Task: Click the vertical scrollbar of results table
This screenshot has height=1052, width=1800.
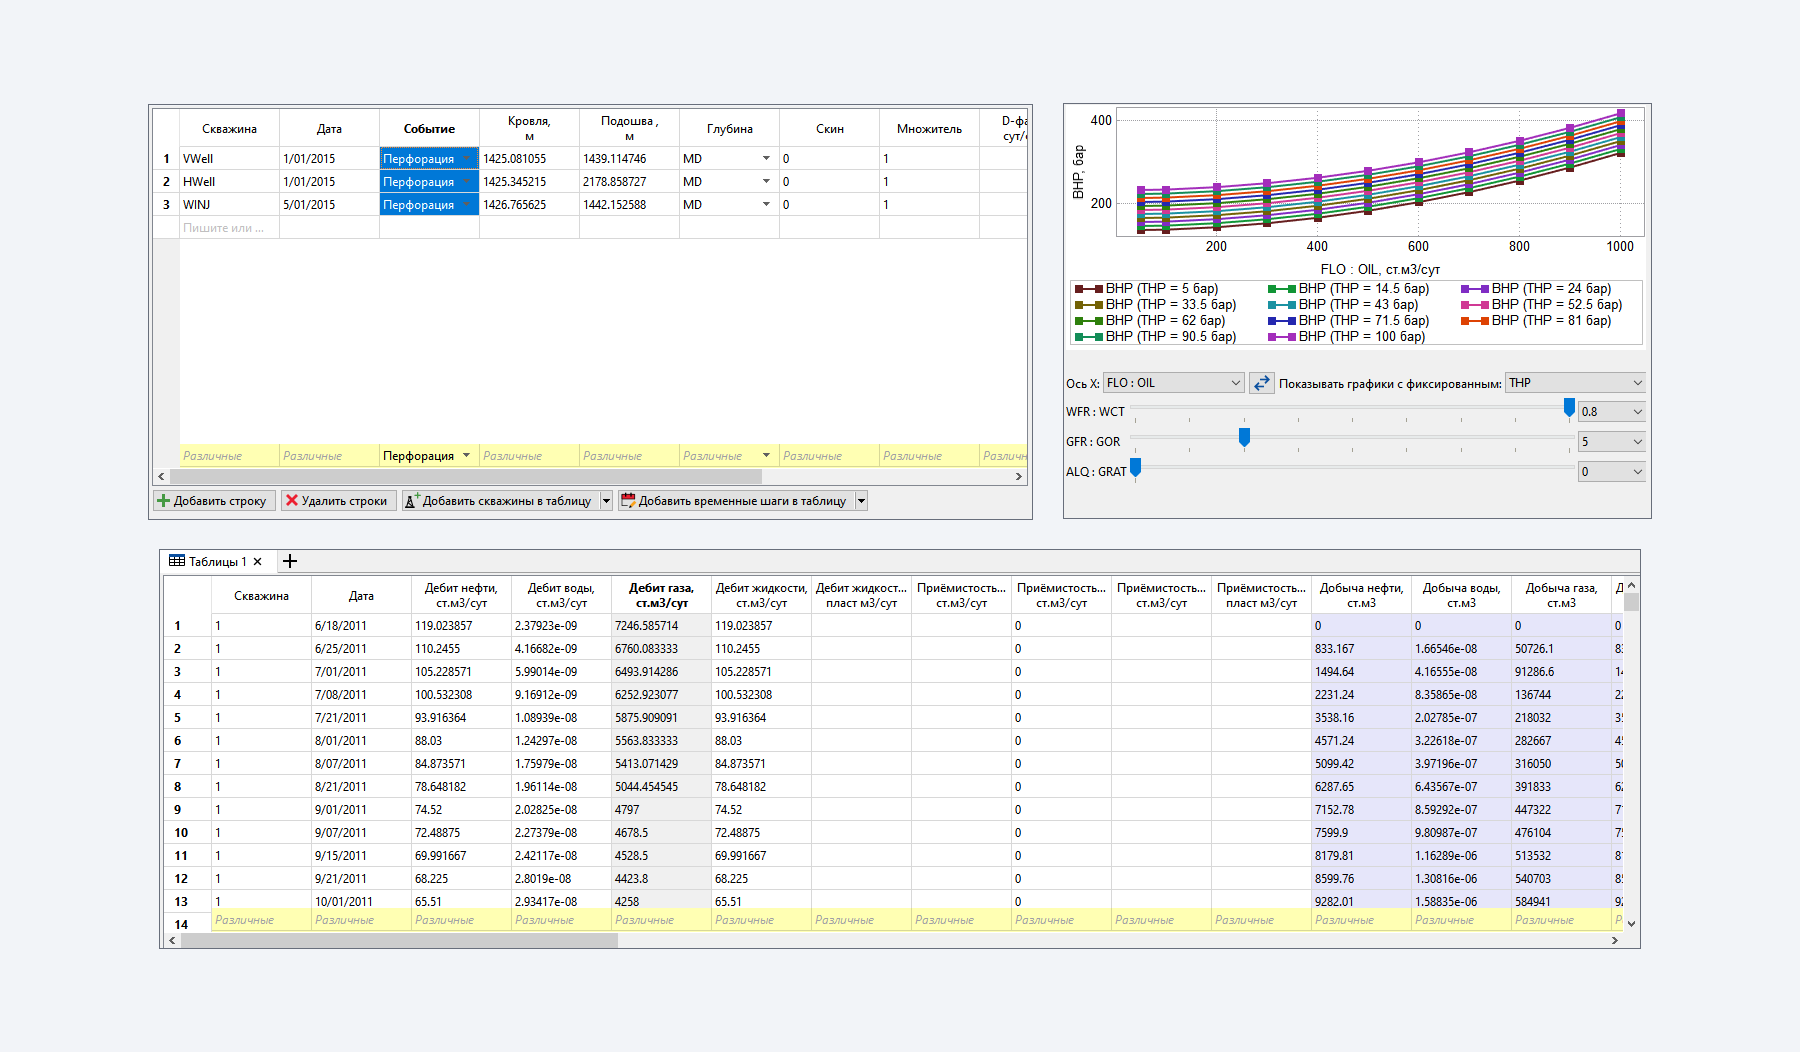Action: click(x=1631, y=602)
